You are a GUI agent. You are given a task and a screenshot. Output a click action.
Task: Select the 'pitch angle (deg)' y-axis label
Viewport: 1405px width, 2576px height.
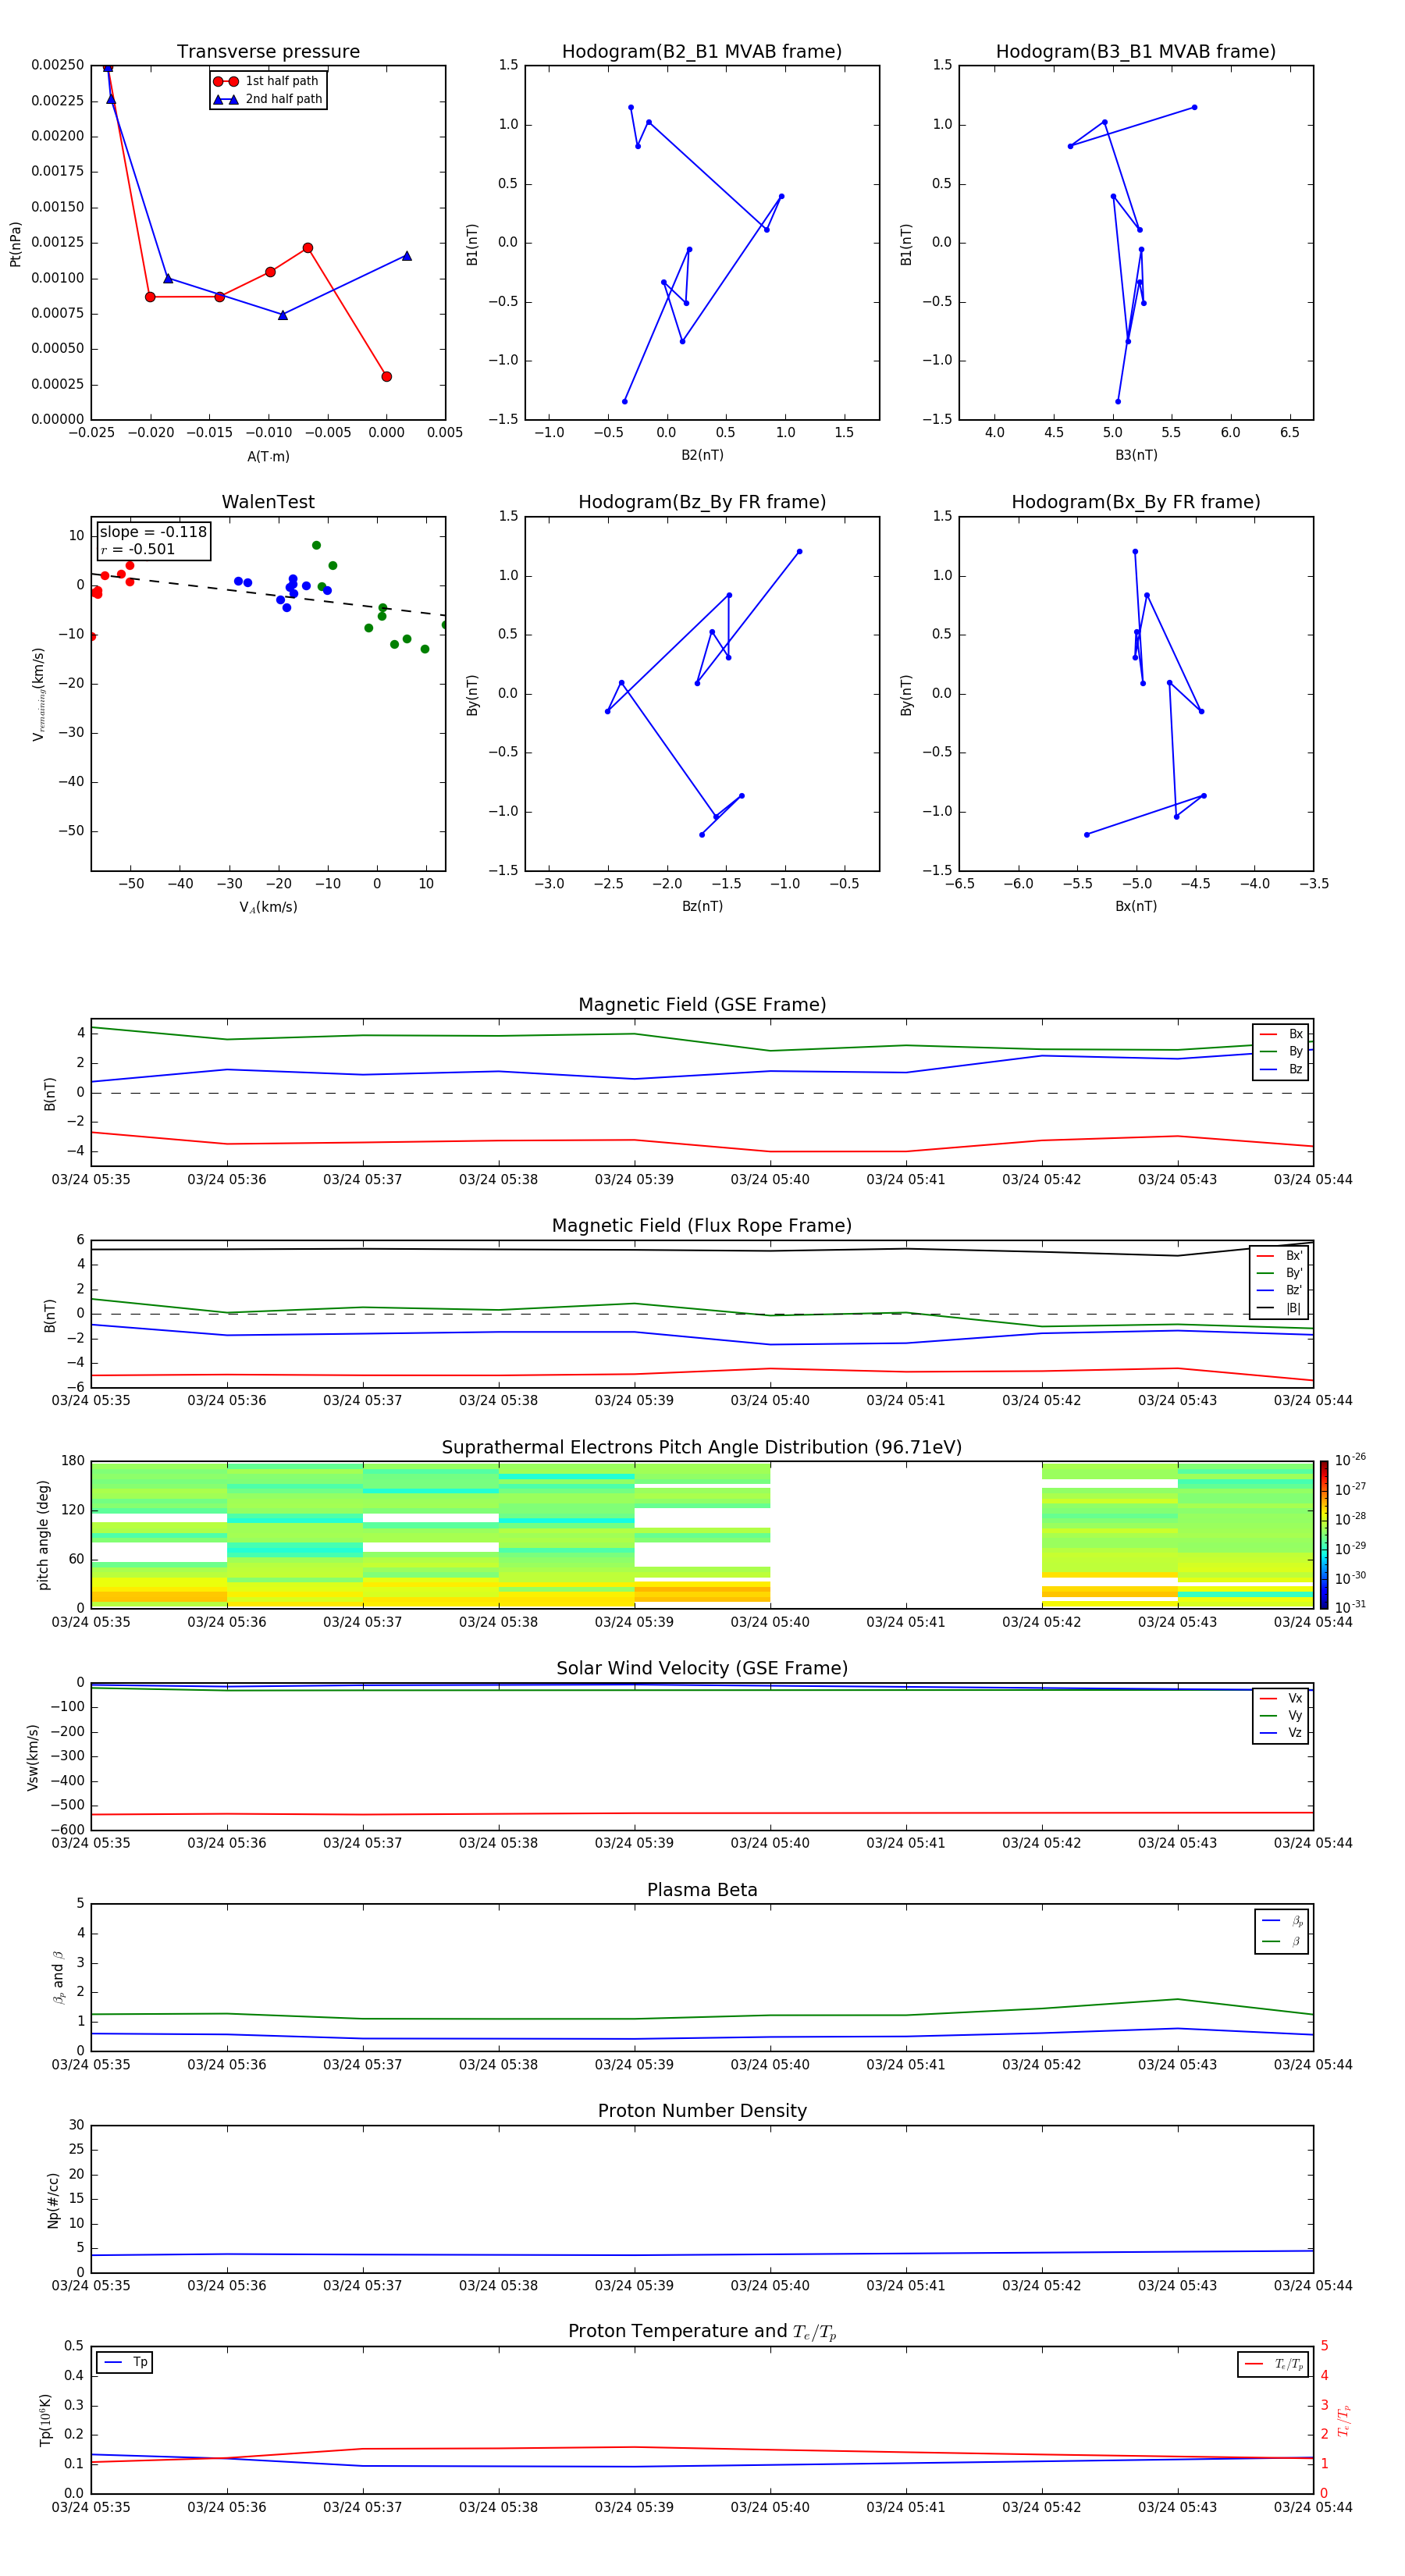43,1535
